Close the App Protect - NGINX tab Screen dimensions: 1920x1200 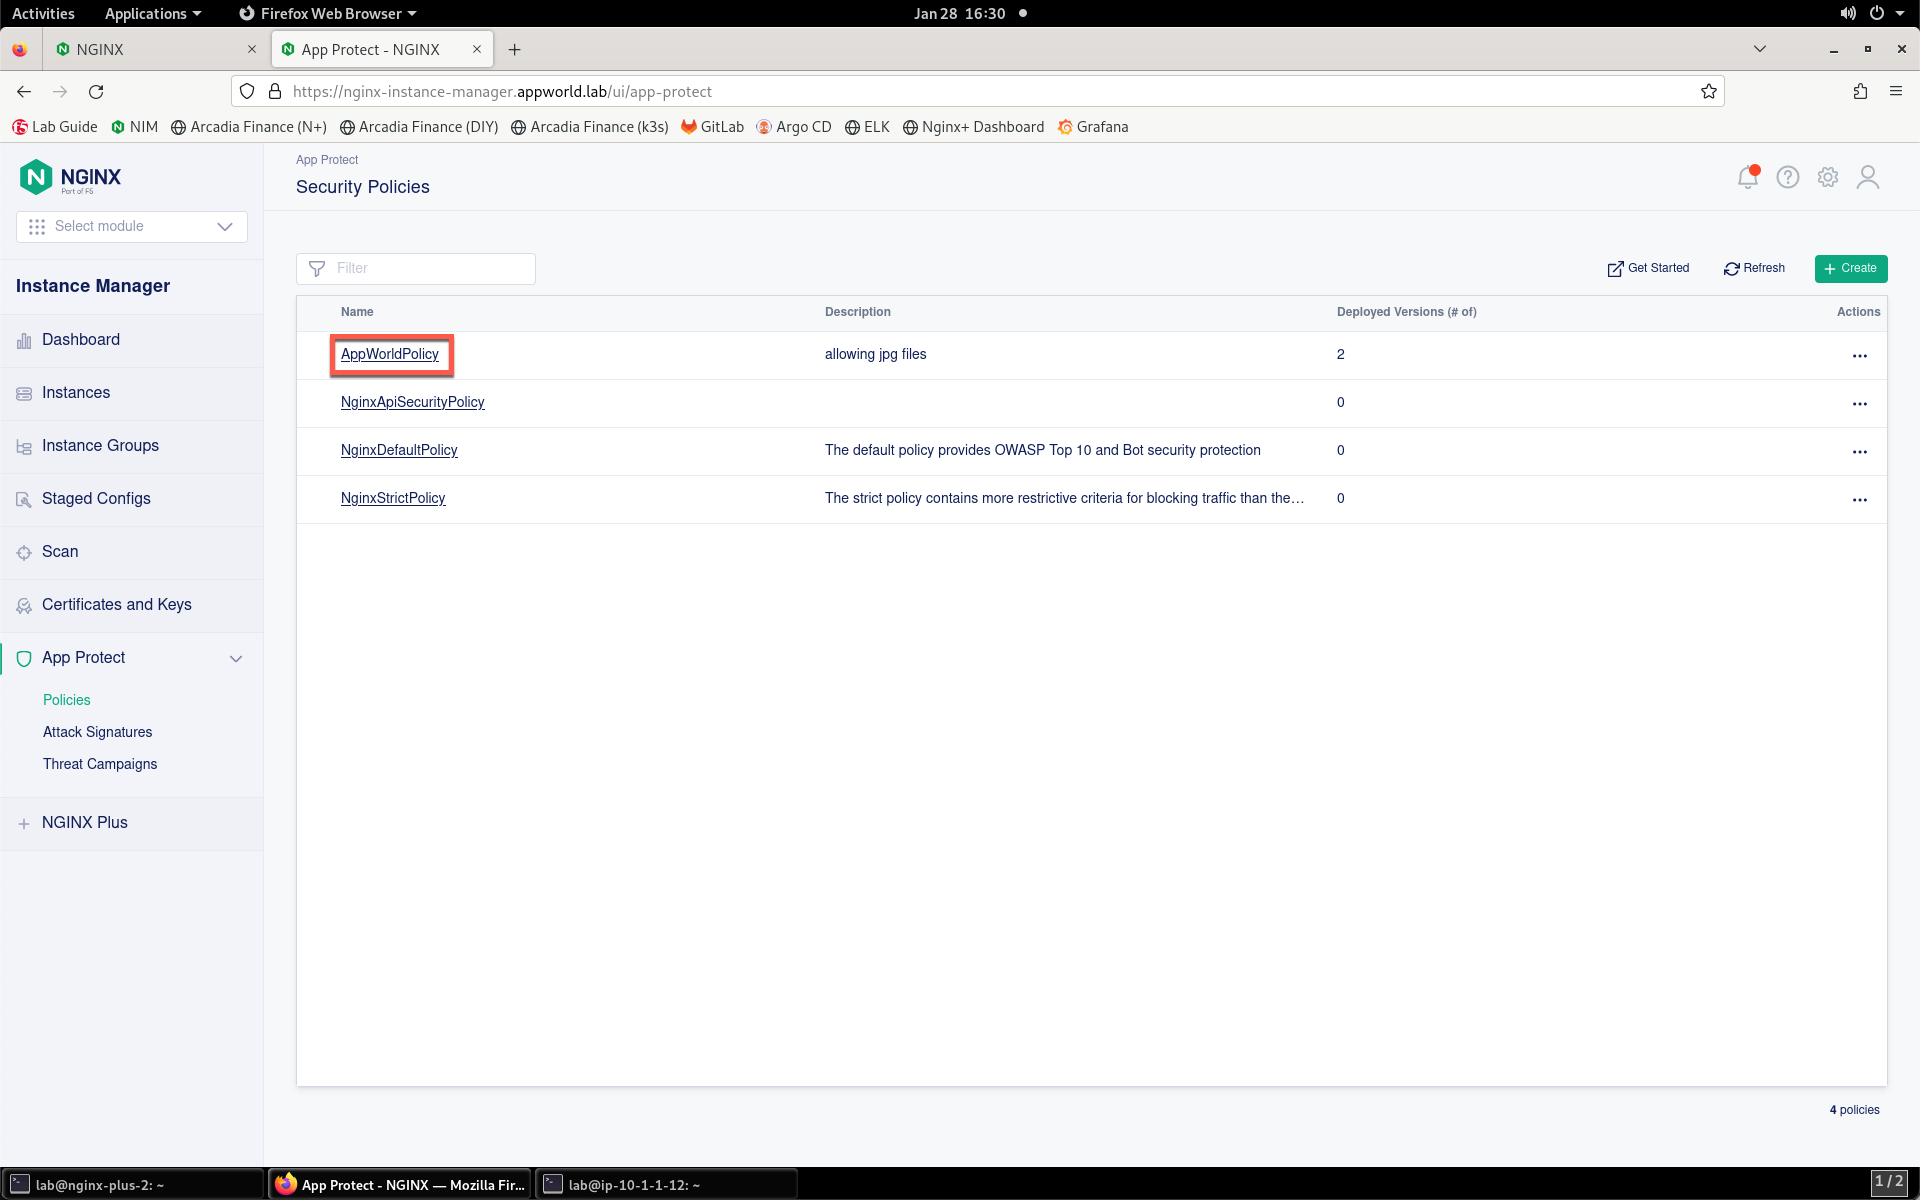pos(477,49)
